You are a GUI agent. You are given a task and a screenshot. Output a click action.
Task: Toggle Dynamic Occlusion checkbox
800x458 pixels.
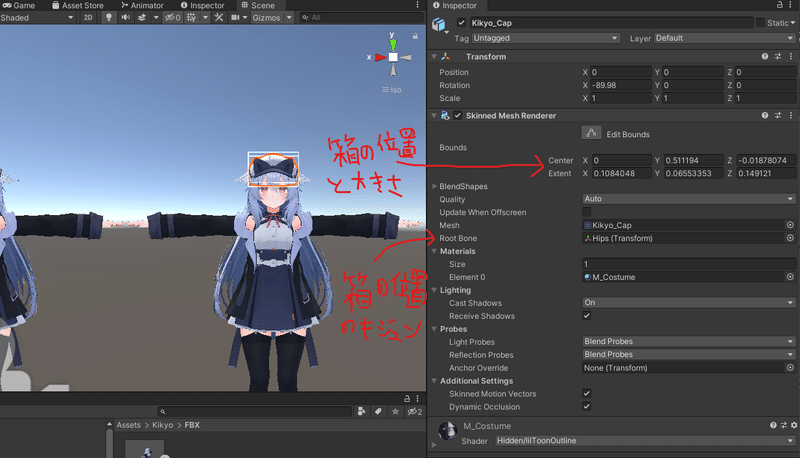(587, 406)
